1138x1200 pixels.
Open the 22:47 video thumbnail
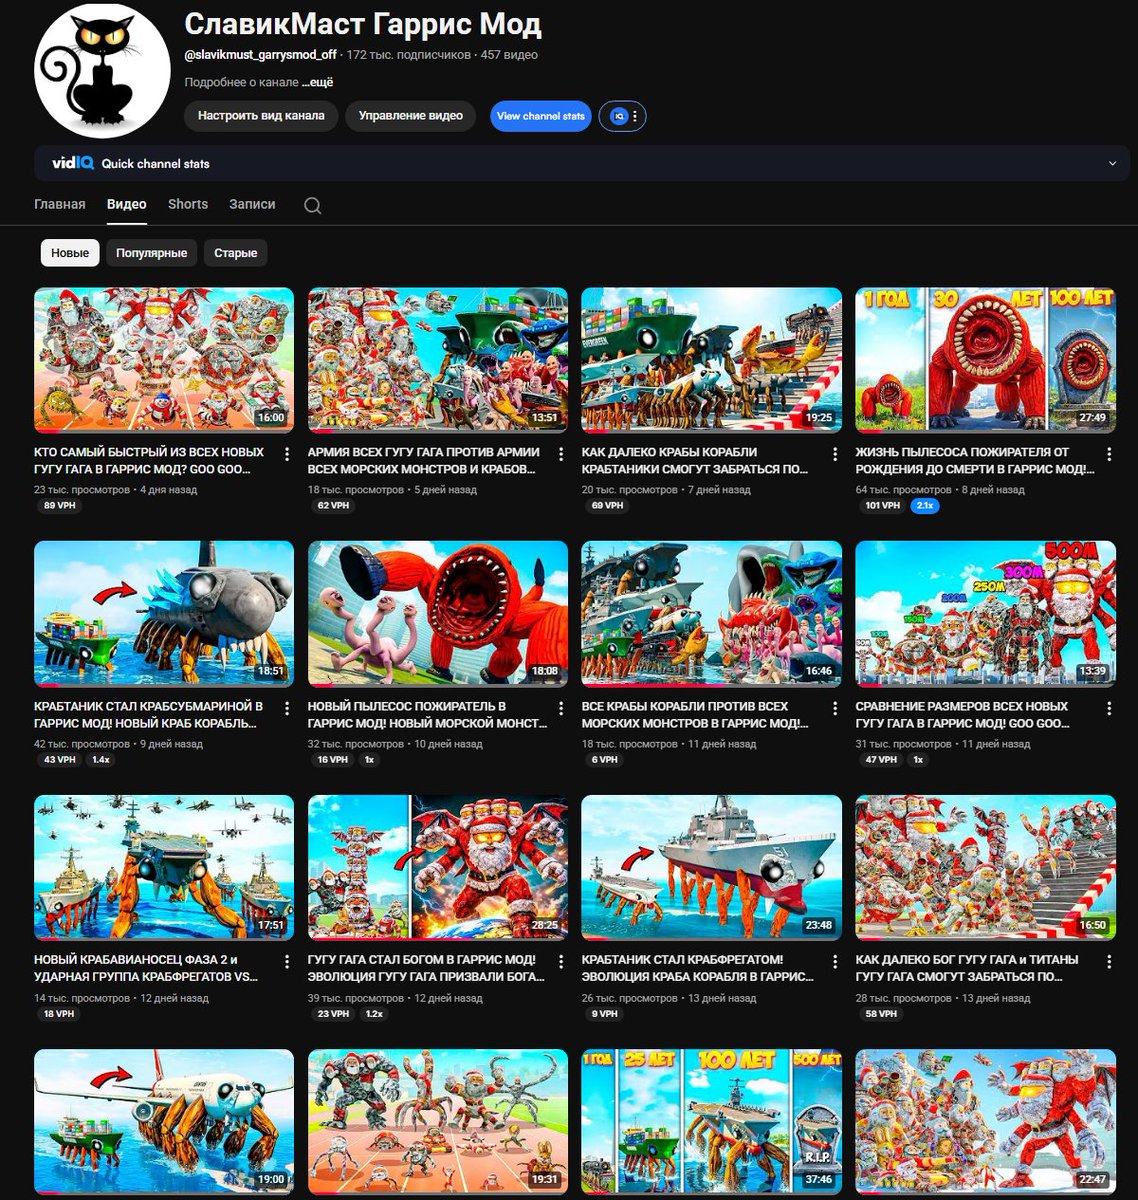point(986,1122)
